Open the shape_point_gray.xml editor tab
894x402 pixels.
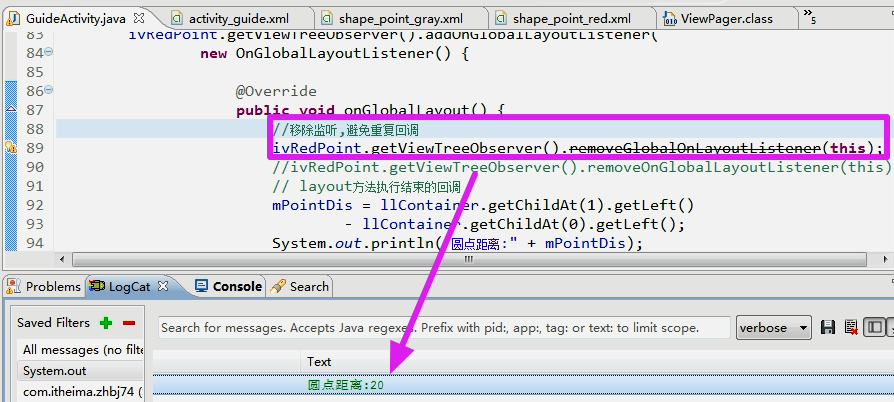point(401,19)
